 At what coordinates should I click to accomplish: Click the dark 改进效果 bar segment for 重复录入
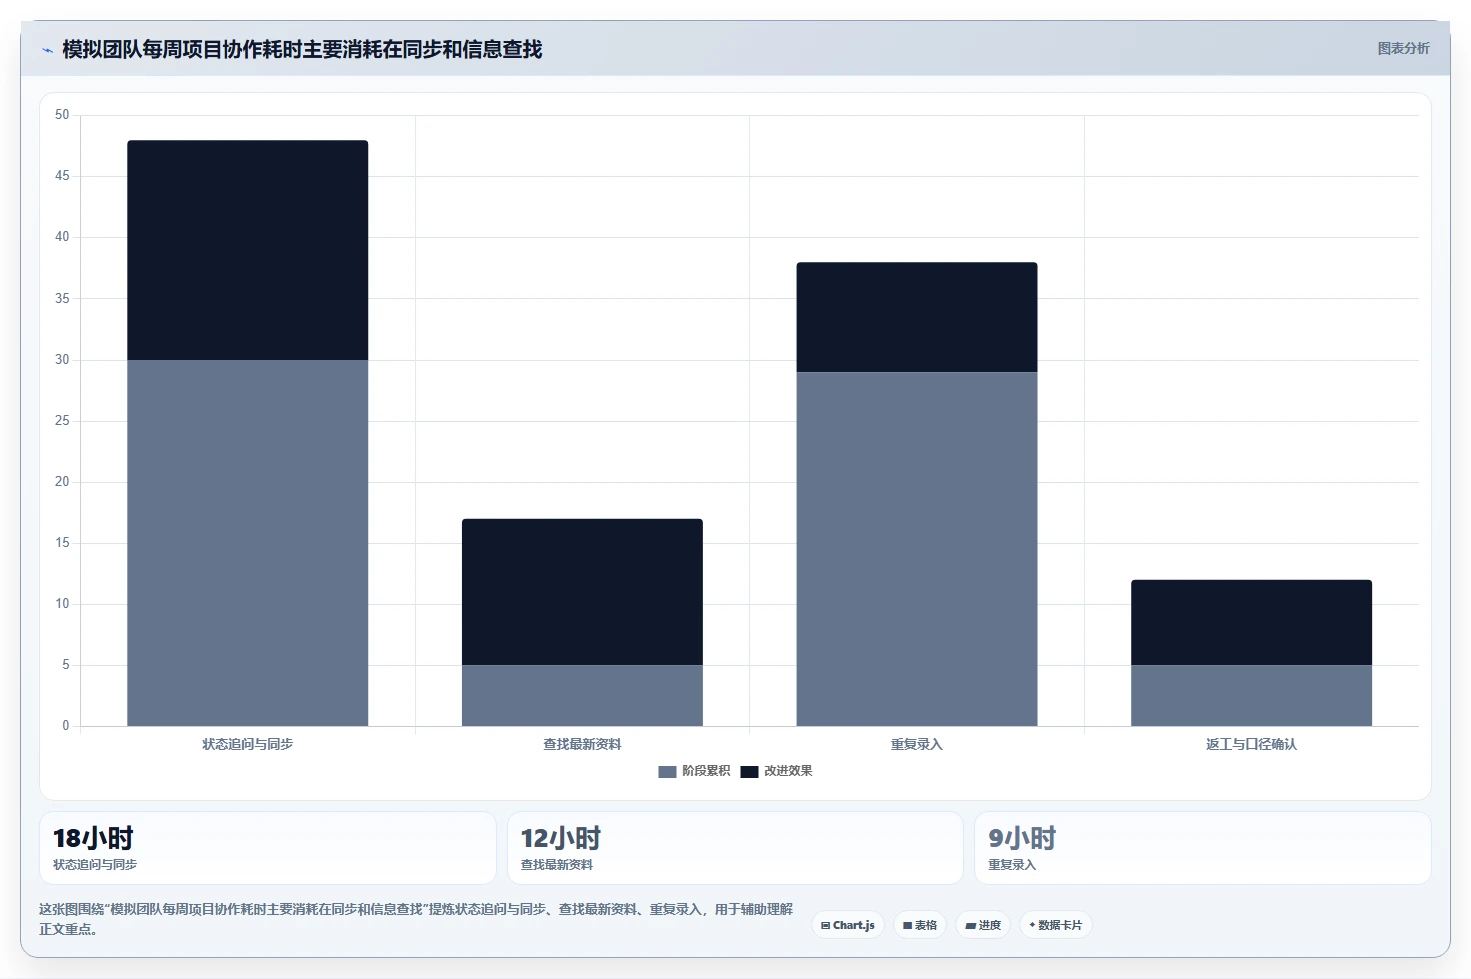917,317
